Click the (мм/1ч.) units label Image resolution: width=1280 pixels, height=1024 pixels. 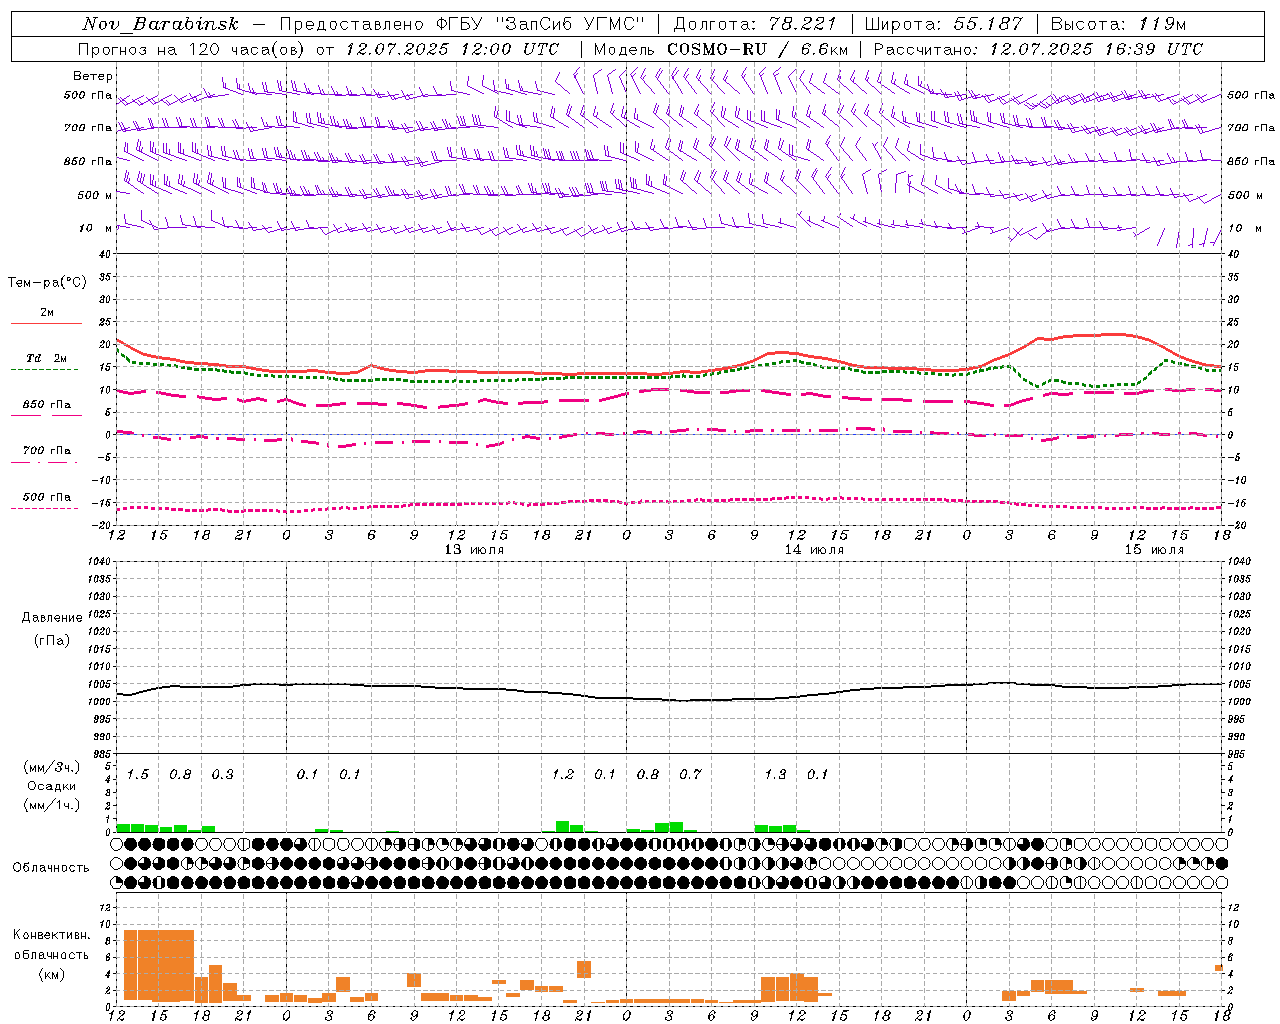(x=52, y=805)
